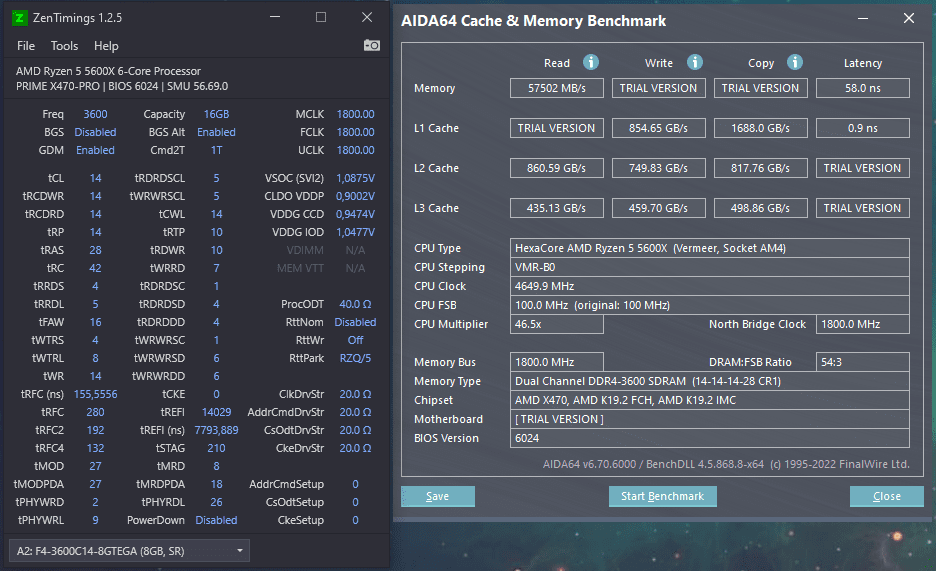The height and width of the screenshot is (571, 936).
Task: Click the DRAM:FSB Ratio 54:3 field
Action: (x=863, y=362)
